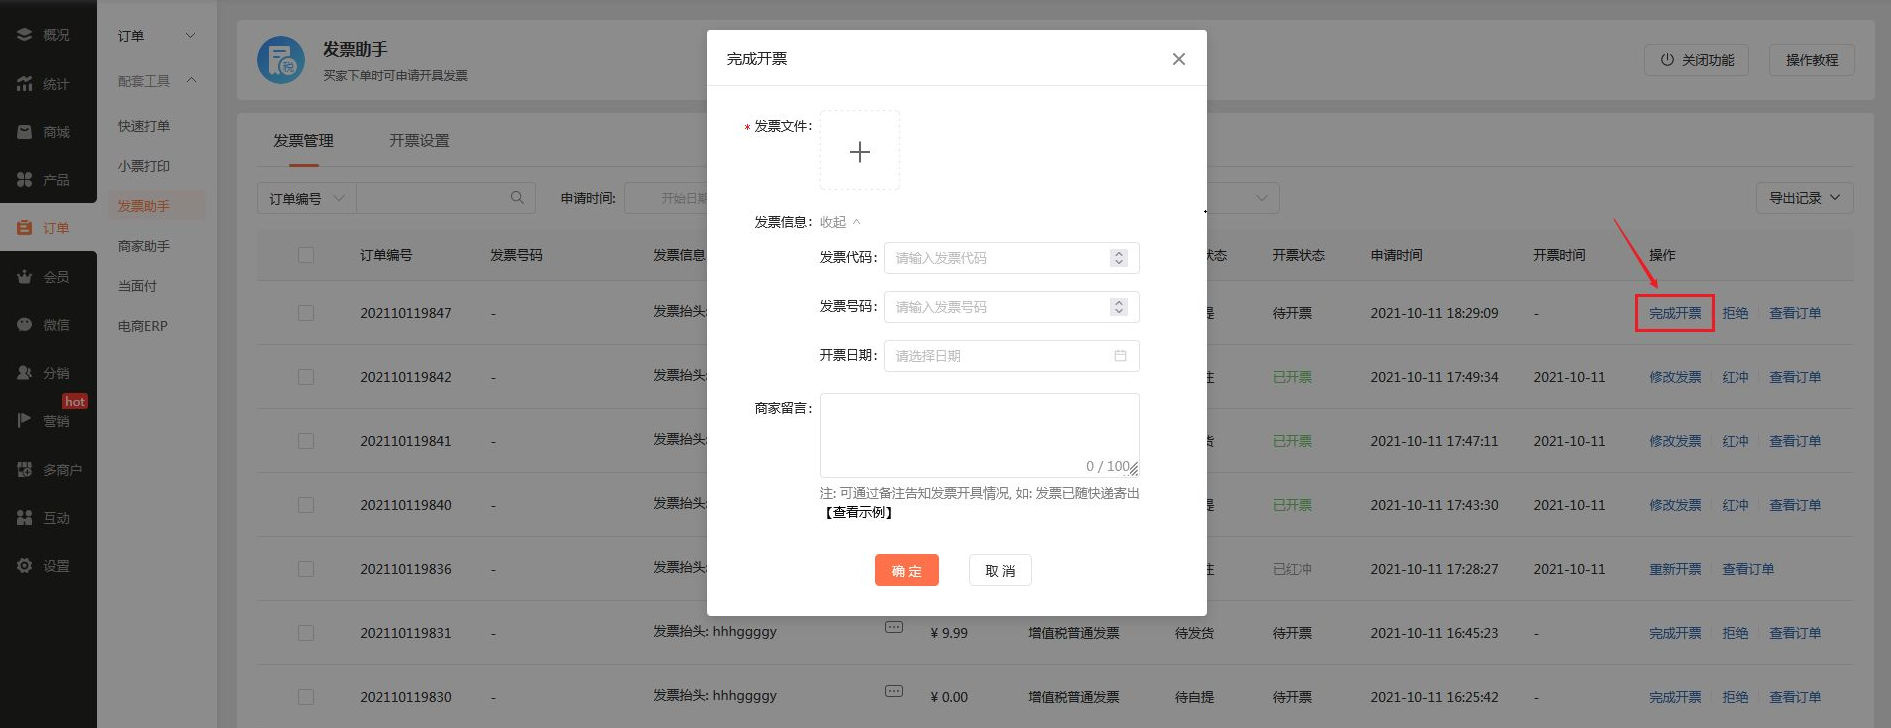1891x728 pixels.
Task: Check the box for order 202110119842
Action: tap(306, 377)
